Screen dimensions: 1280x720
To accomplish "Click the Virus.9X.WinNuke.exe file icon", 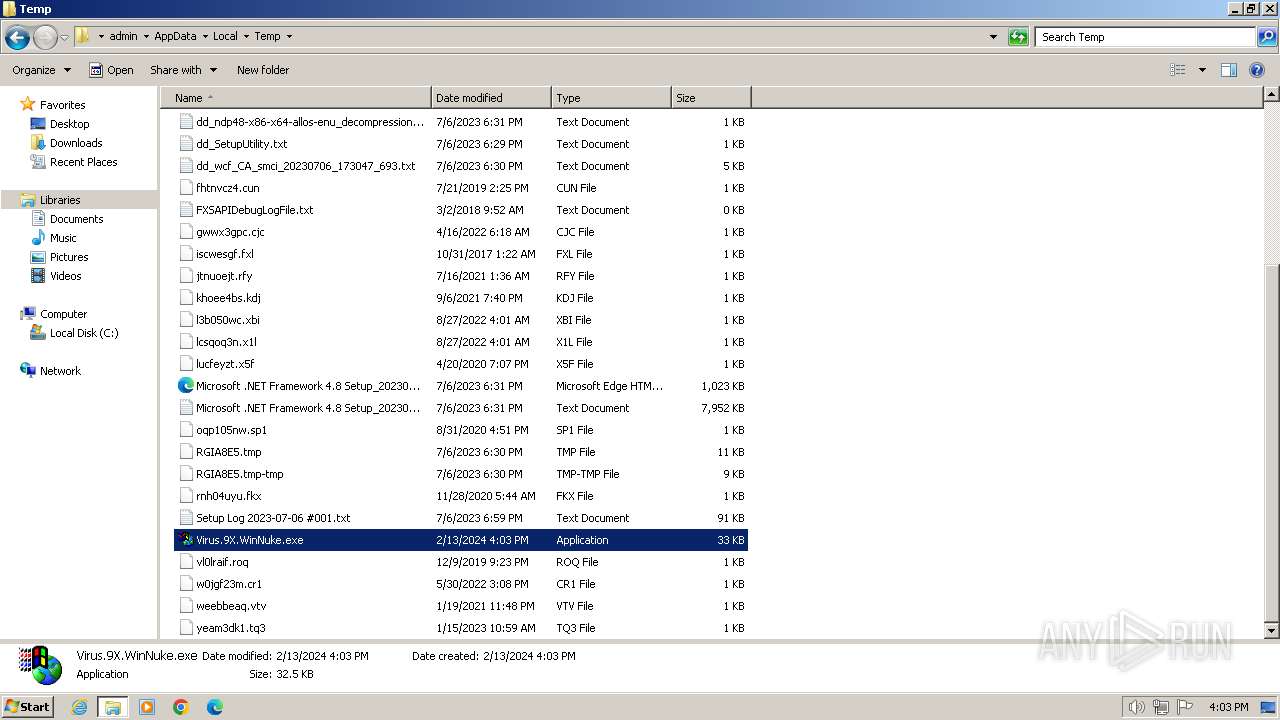I will tap(185, 540).
